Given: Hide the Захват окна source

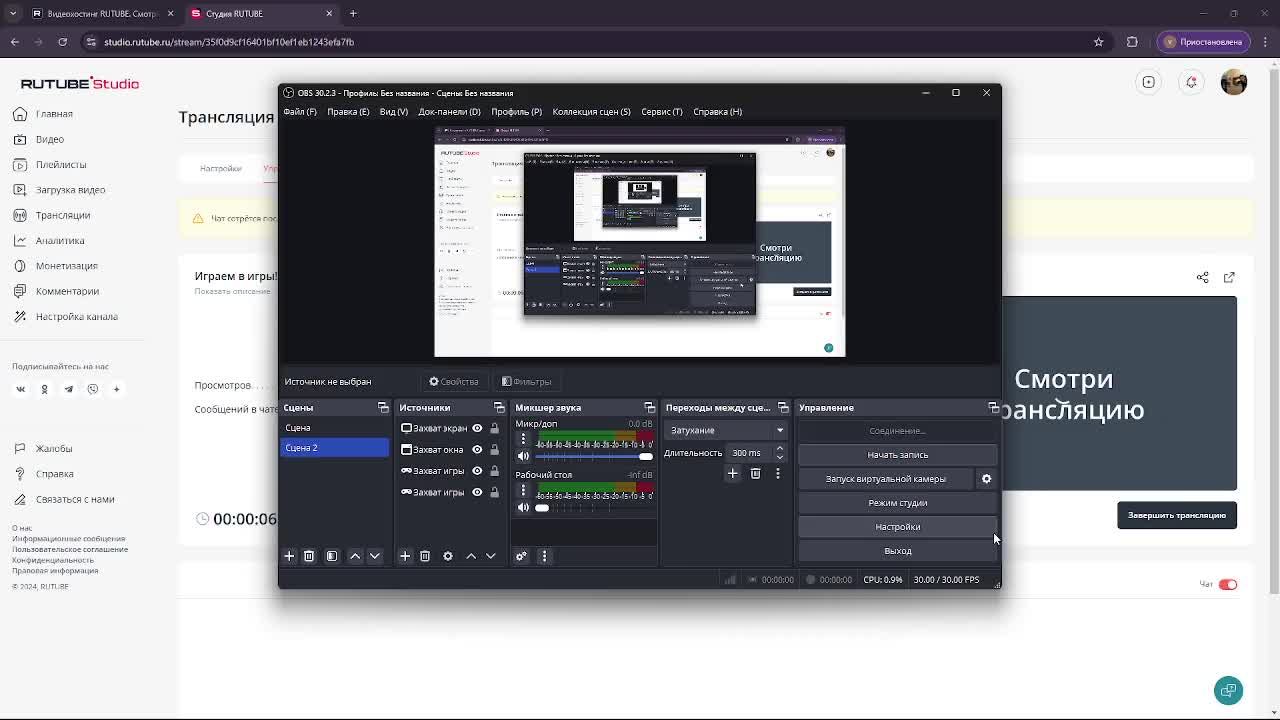Looking at the screenshot, I should [x=477, y=450].
